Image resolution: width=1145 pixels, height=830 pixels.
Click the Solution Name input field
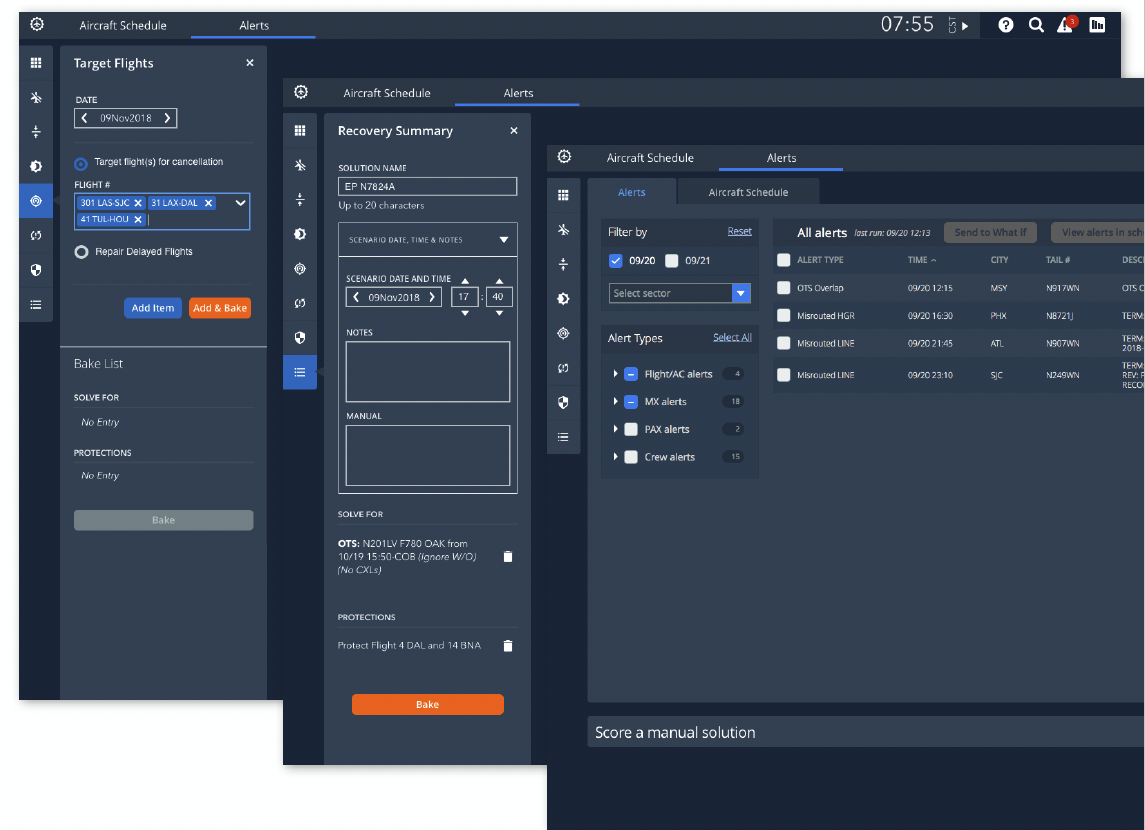[427, 187]
